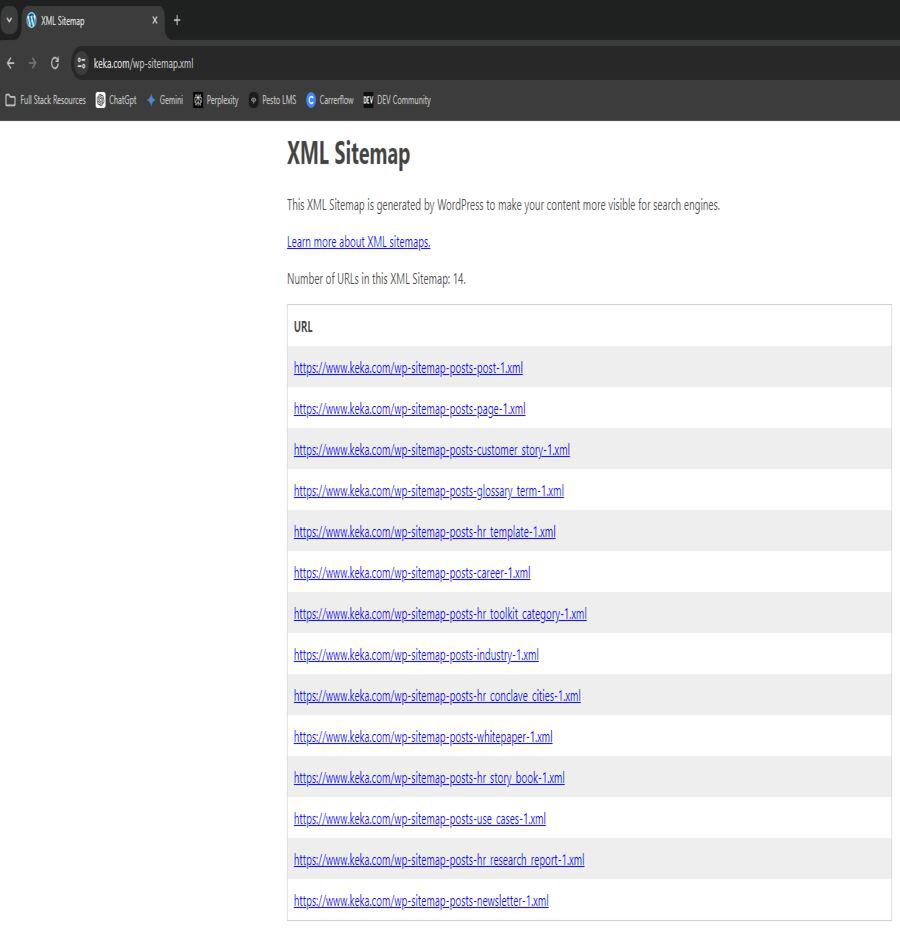900x947 pixels.
Task: Open the posts-hr_conclave_cities-1.xml sitemap link
Action: coord(437,696)
